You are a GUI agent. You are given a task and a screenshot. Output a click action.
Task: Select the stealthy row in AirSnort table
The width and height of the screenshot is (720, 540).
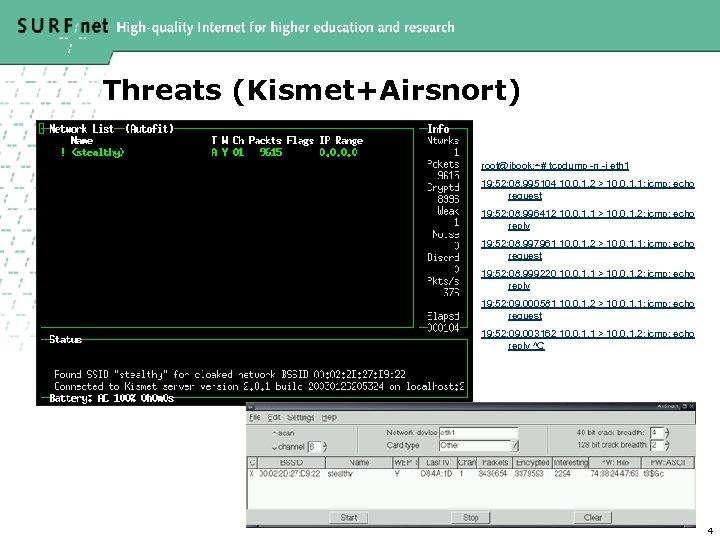[471, 473]
